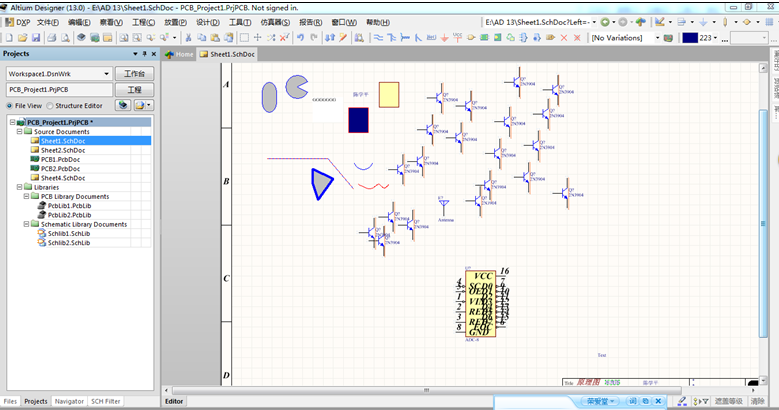Click the 工作台 button
Viewport: 779px width, 410px height.
coord(134,74)
